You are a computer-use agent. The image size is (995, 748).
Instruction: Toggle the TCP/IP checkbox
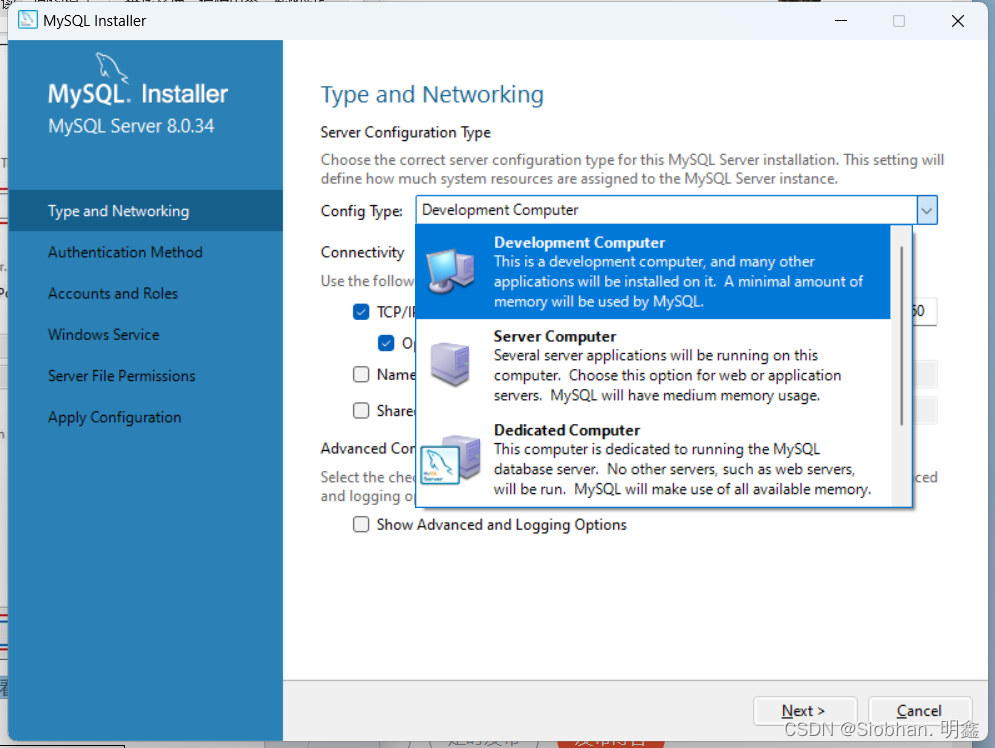coord(361,312)
